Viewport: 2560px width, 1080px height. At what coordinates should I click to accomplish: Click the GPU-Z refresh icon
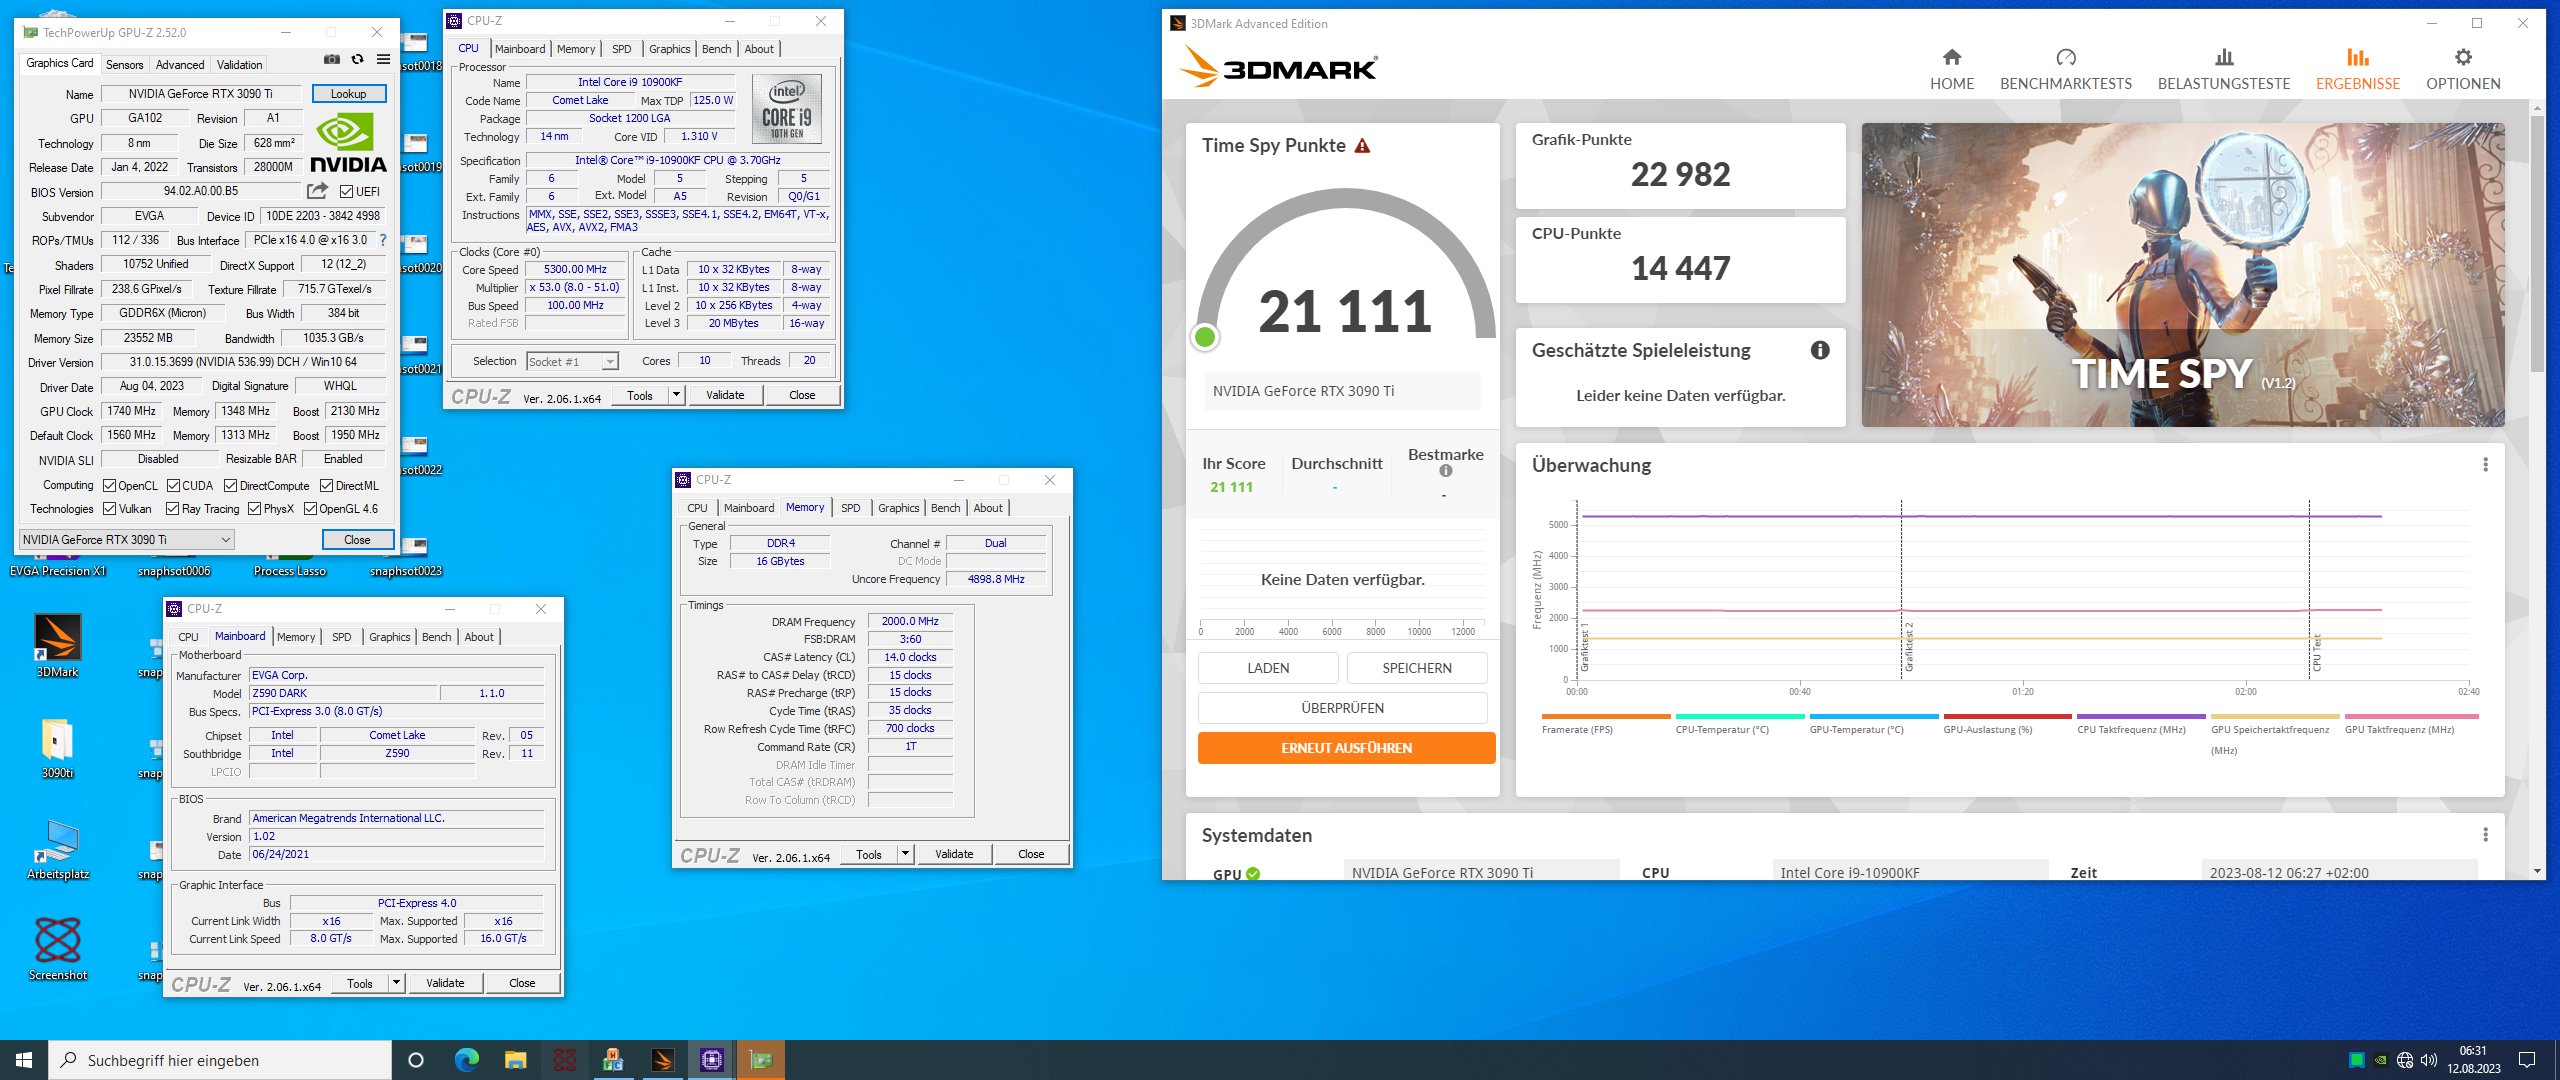357,60
